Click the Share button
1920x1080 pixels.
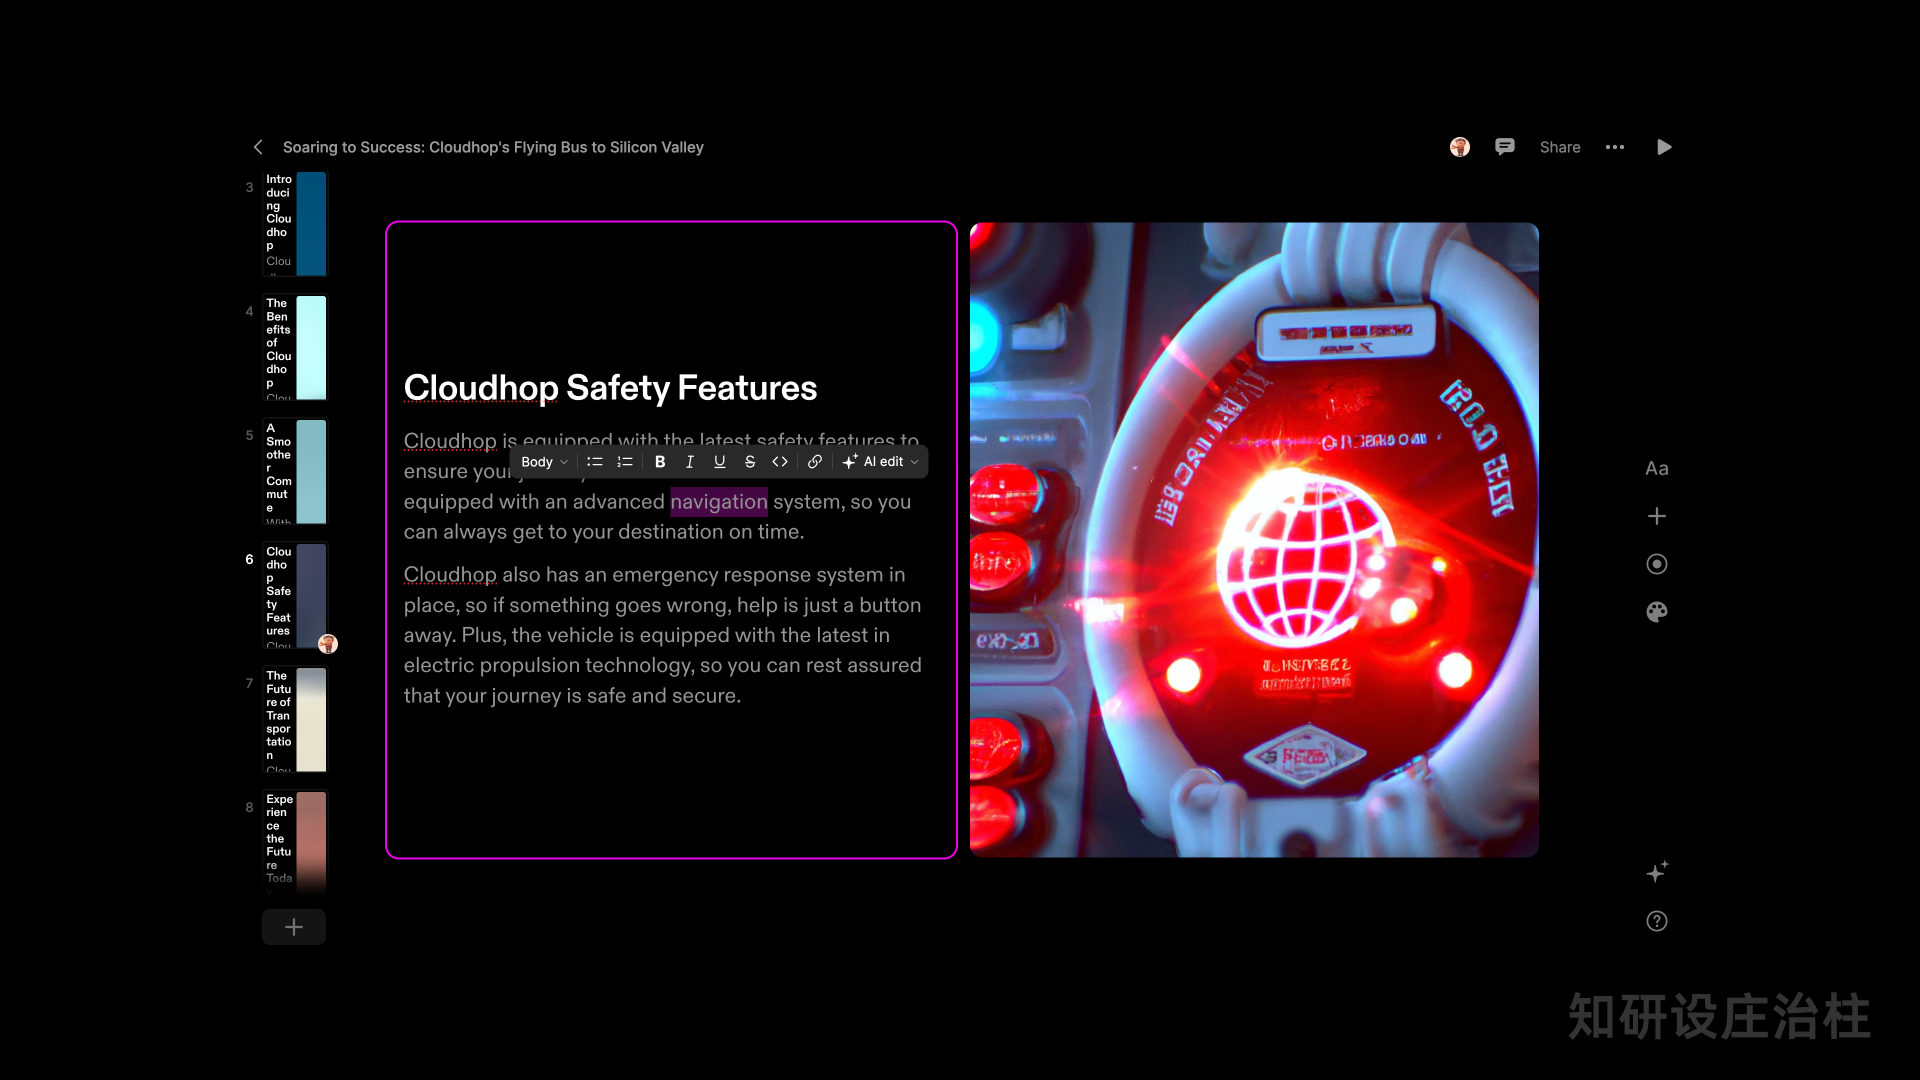pos(1560,147)
